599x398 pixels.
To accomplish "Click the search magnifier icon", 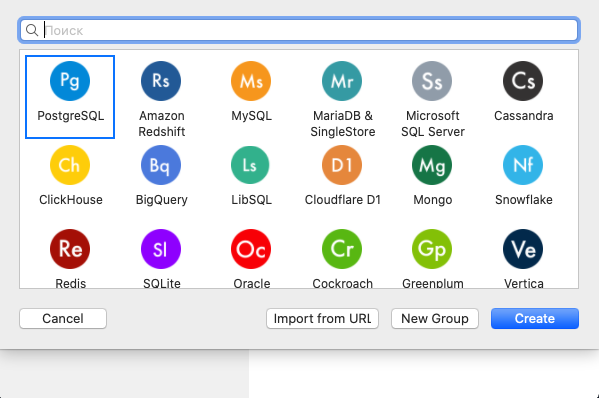I will (x=32, y=30).
